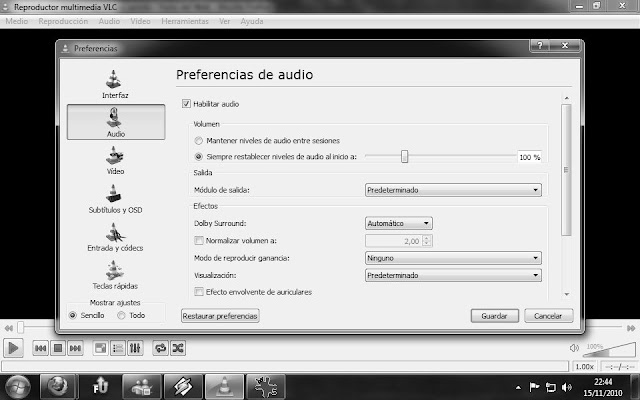Open the Ver menu

[x=225, y=21]
